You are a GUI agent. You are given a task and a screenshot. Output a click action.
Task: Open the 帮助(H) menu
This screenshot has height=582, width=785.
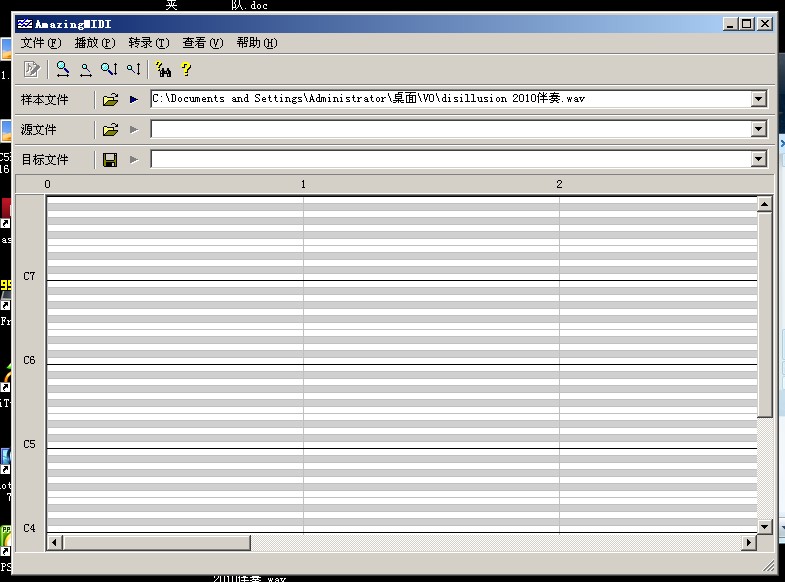(x=257, y=43)
